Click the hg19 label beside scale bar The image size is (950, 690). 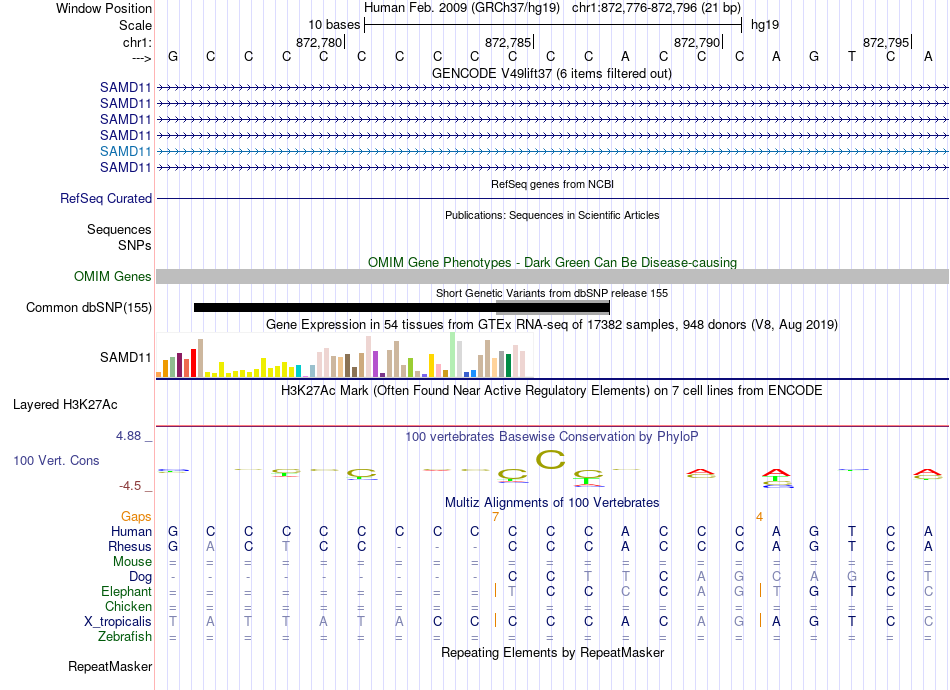coord(765,25)
